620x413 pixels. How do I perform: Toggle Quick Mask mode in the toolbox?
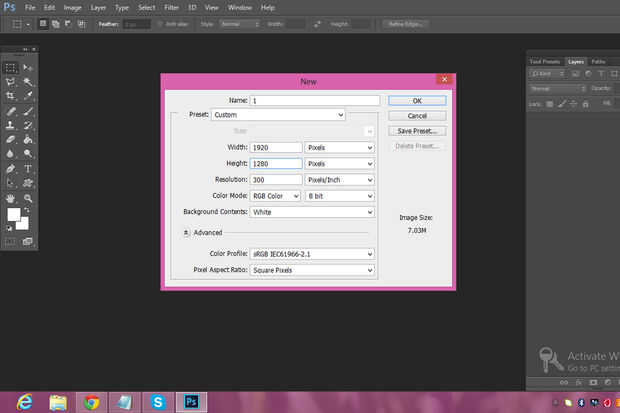pos(11,240)
